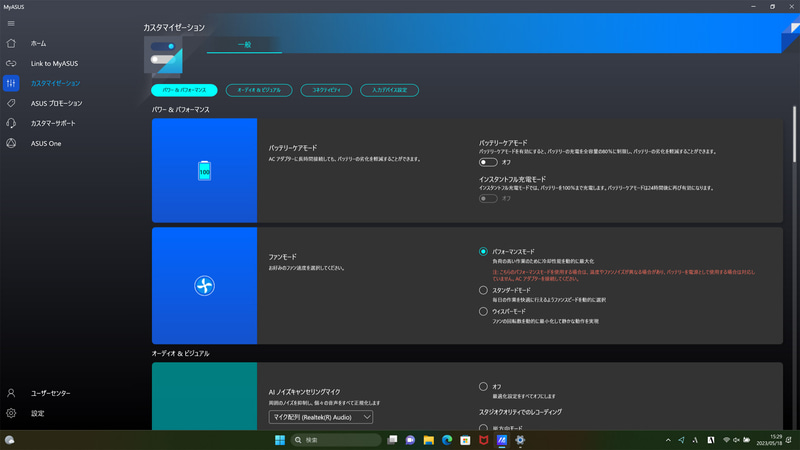Open ASUS Promotion (ASUS プロモーション) menu item

click(x=56, y=104)
